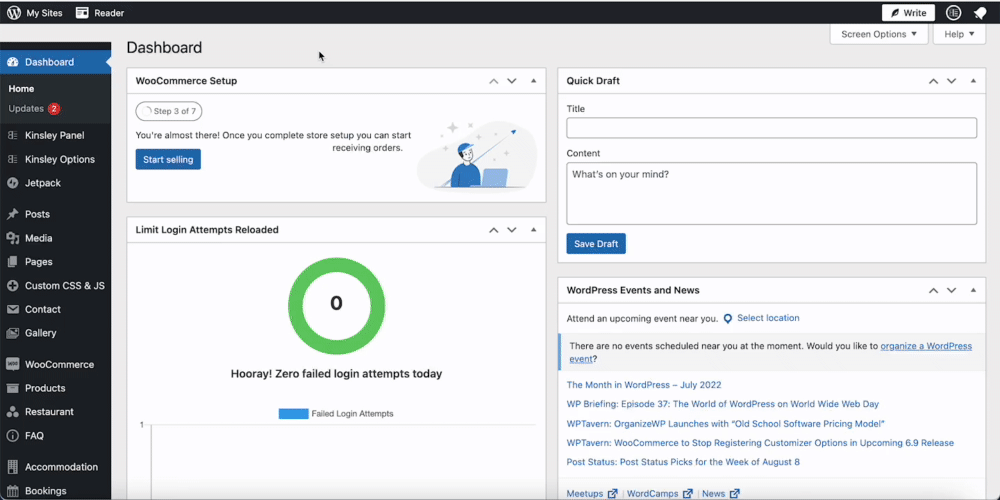The height and width of the screenshot is (500, 1000).
Task: Click the Restaurant icon in sidebar
Action: click(x=12, y=412)
